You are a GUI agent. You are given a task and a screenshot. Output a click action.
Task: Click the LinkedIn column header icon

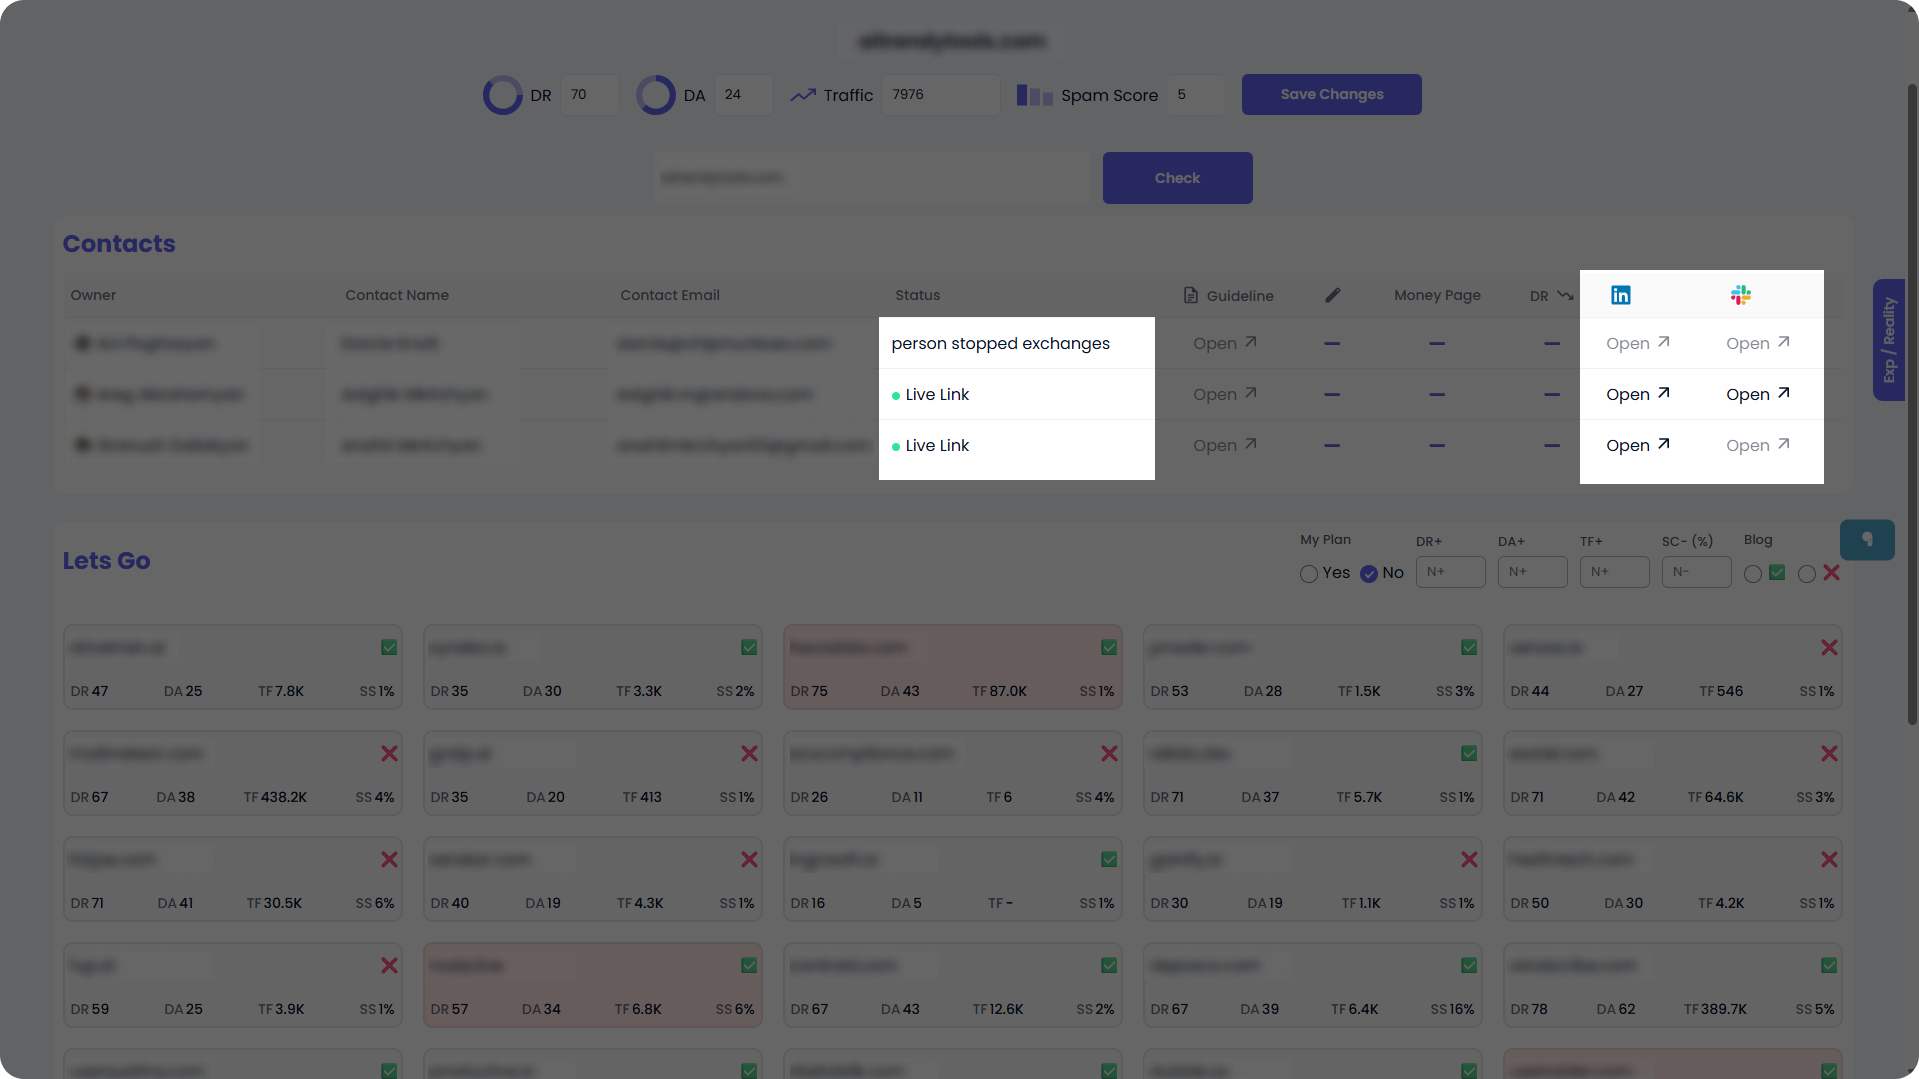point(1621,295)
